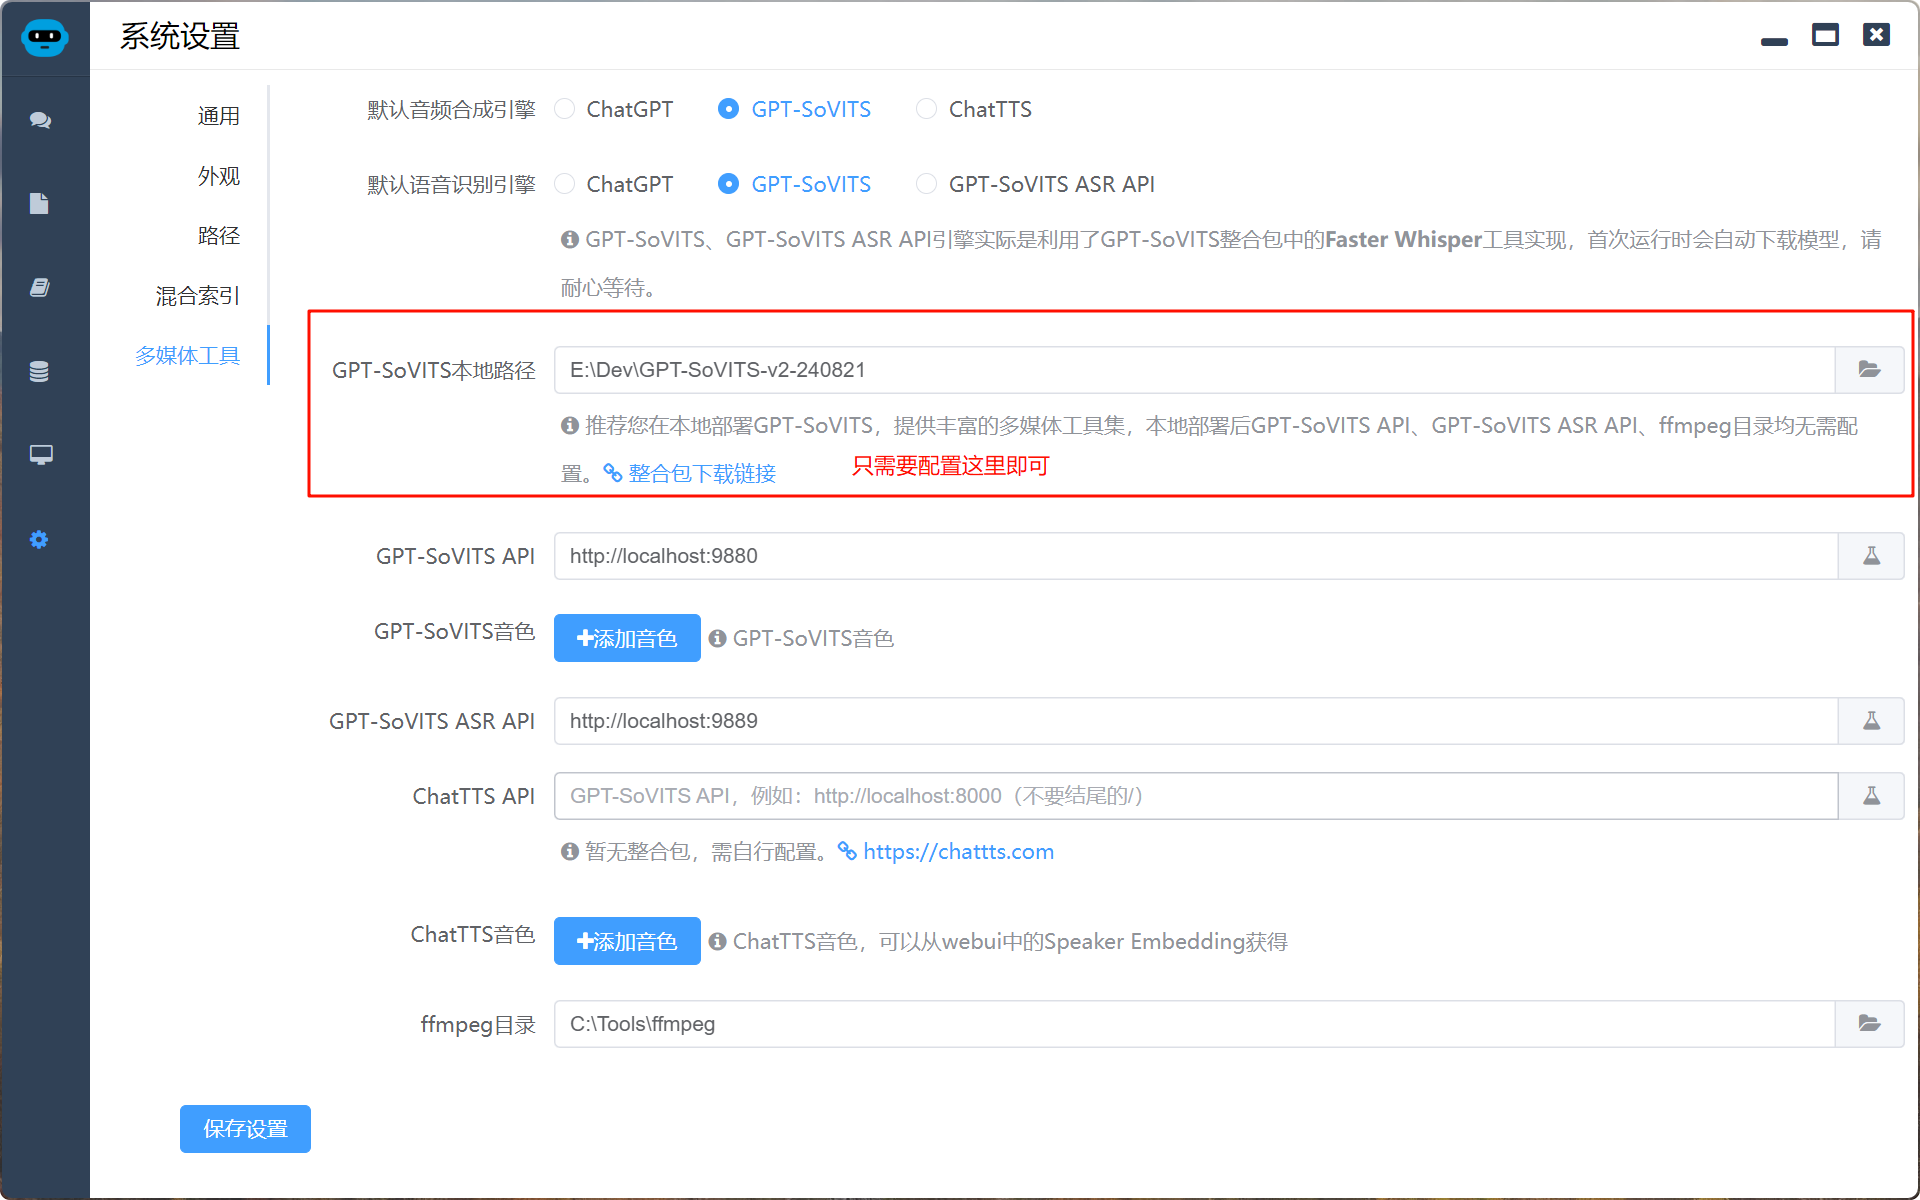1920x1200 pixels.
Task: Open the 外观 settings tab
Action: [x=218, y=176]
